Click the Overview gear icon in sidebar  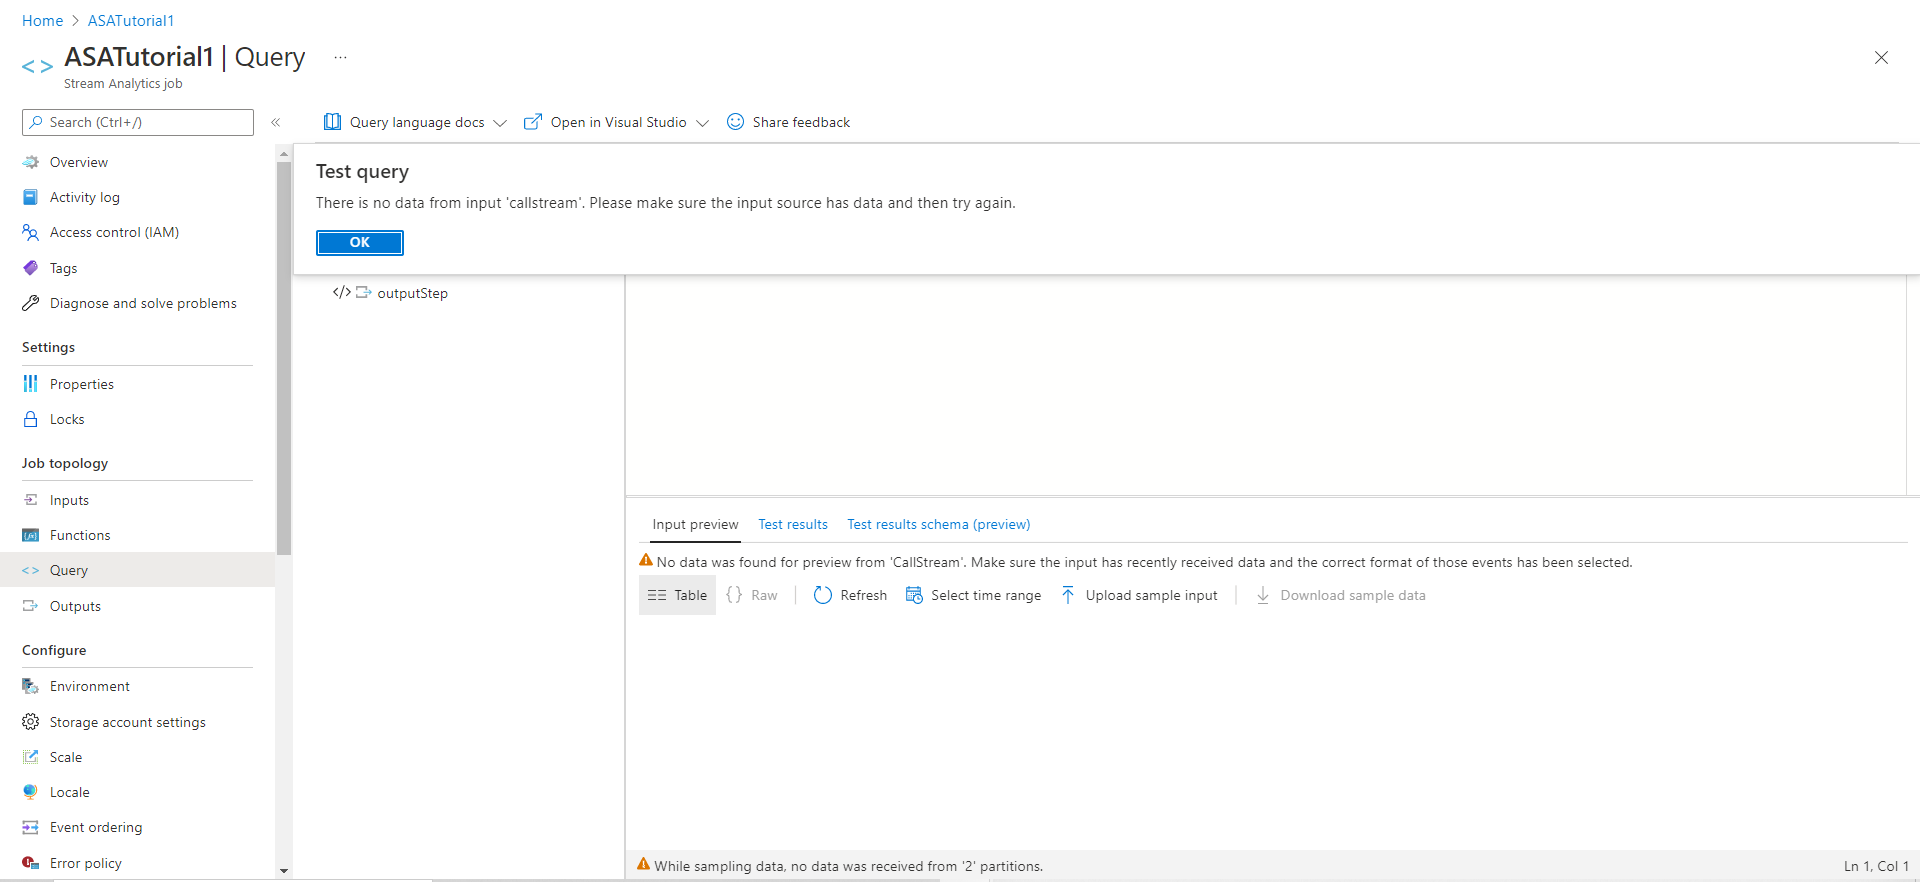31,162
